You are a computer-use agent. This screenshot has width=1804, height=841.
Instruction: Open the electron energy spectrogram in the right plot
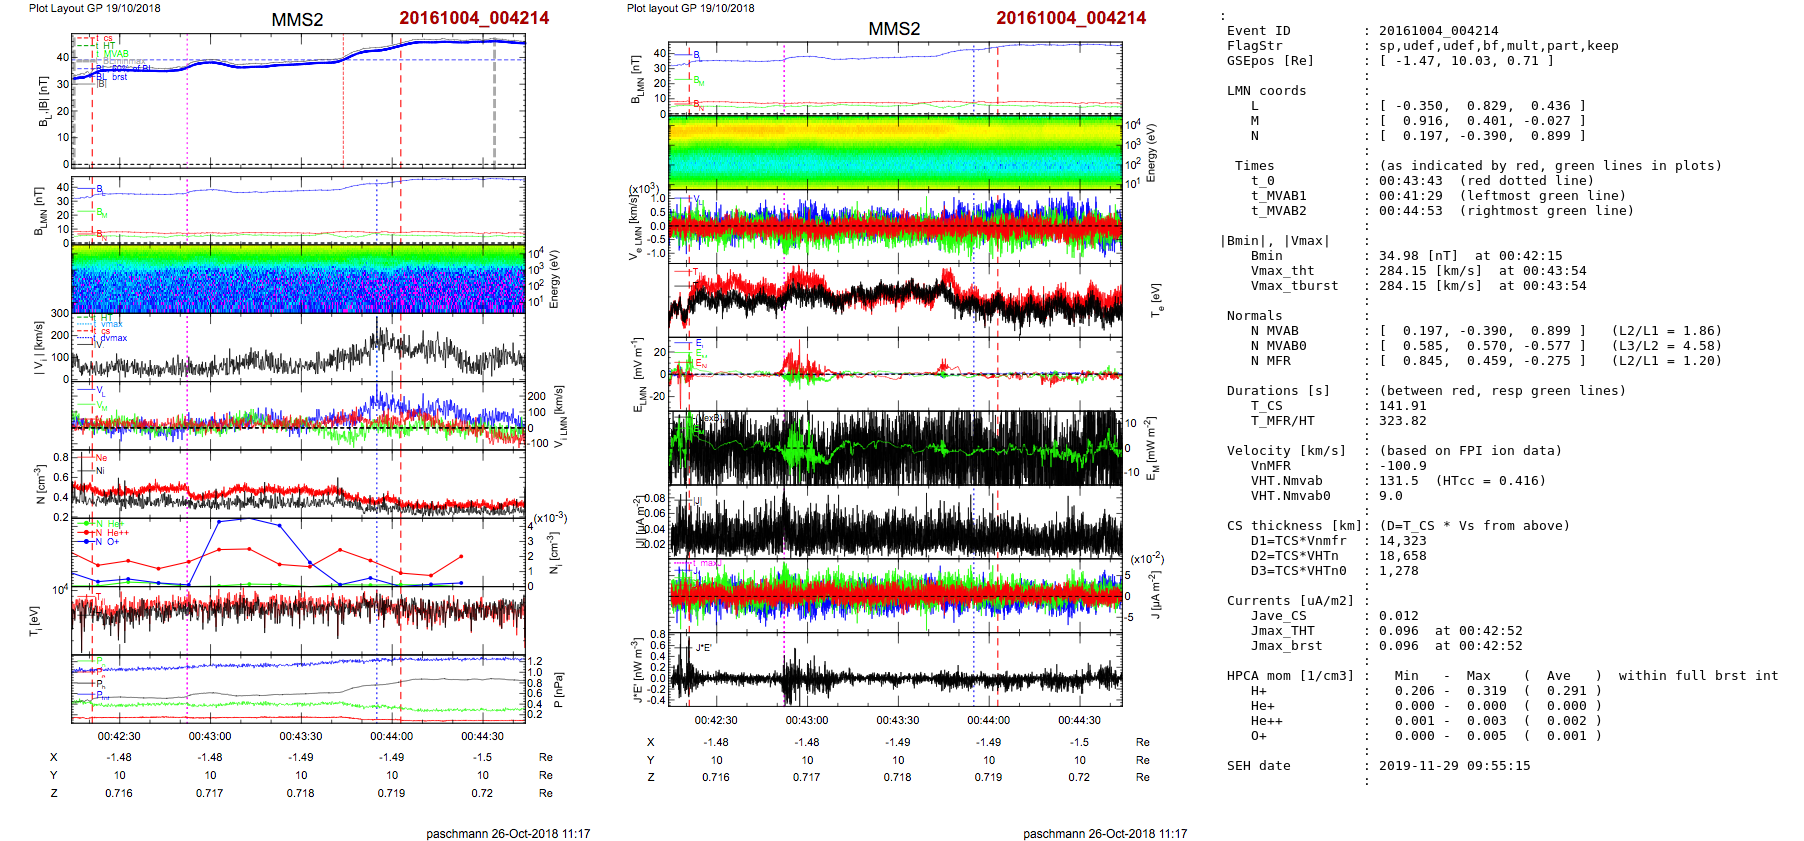pos(895,152)
